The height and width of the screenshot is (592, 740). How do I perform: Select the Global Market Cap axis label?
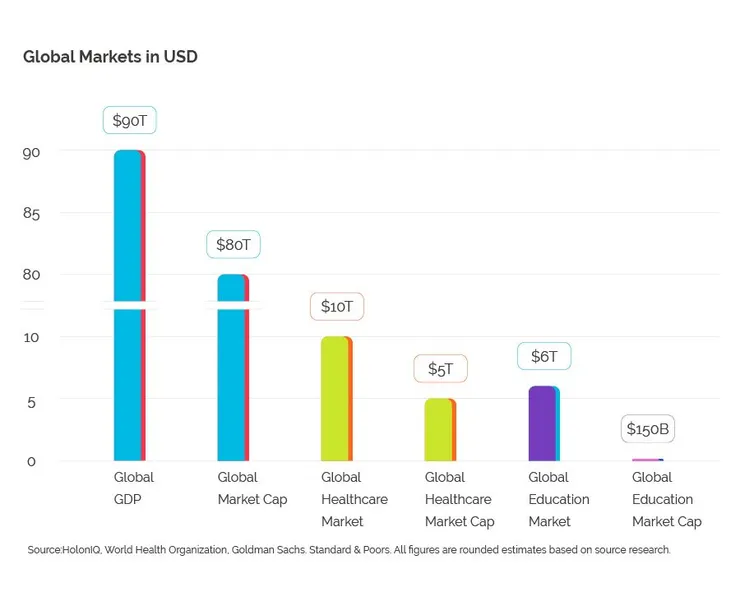click(x=251, y=488)
